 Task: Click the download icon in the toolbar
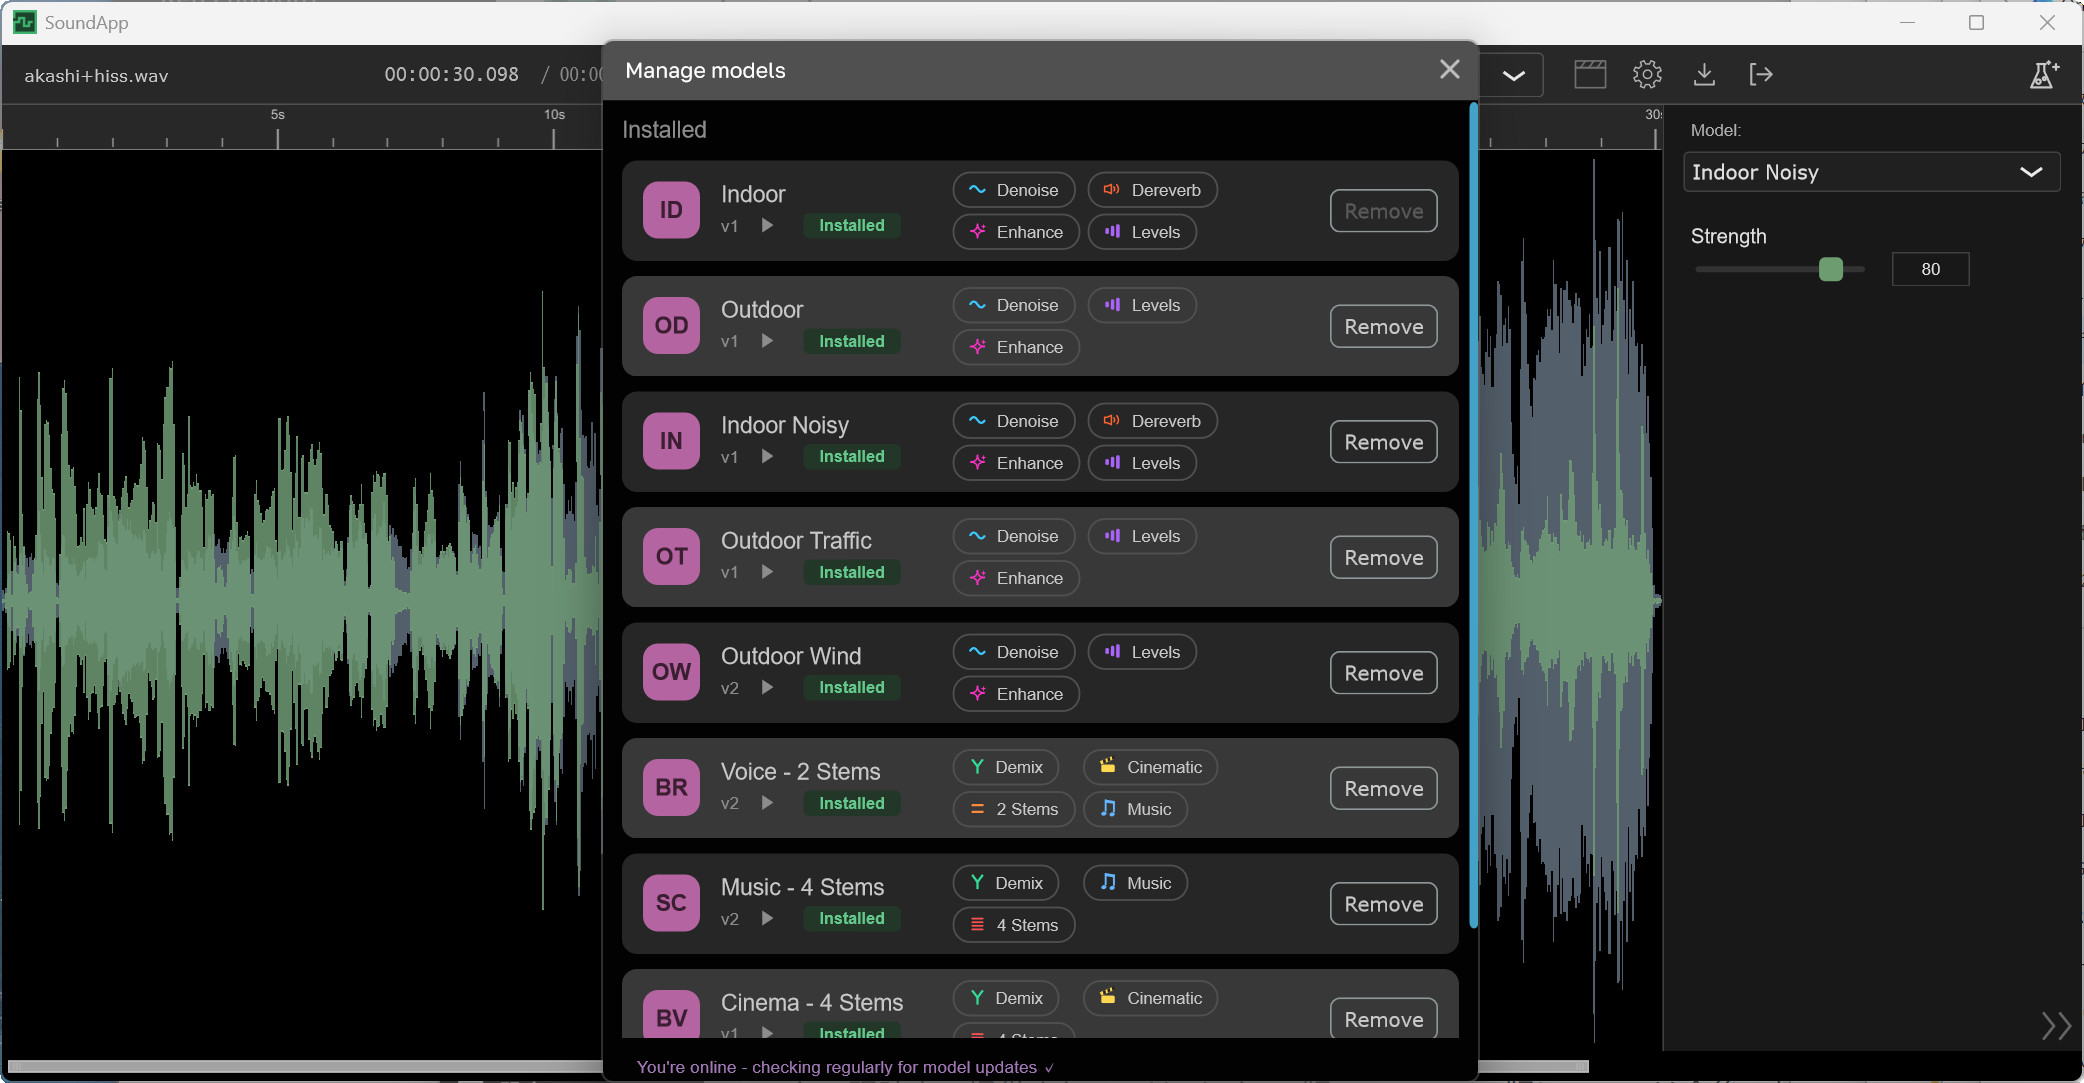(x=1704, y=74)
